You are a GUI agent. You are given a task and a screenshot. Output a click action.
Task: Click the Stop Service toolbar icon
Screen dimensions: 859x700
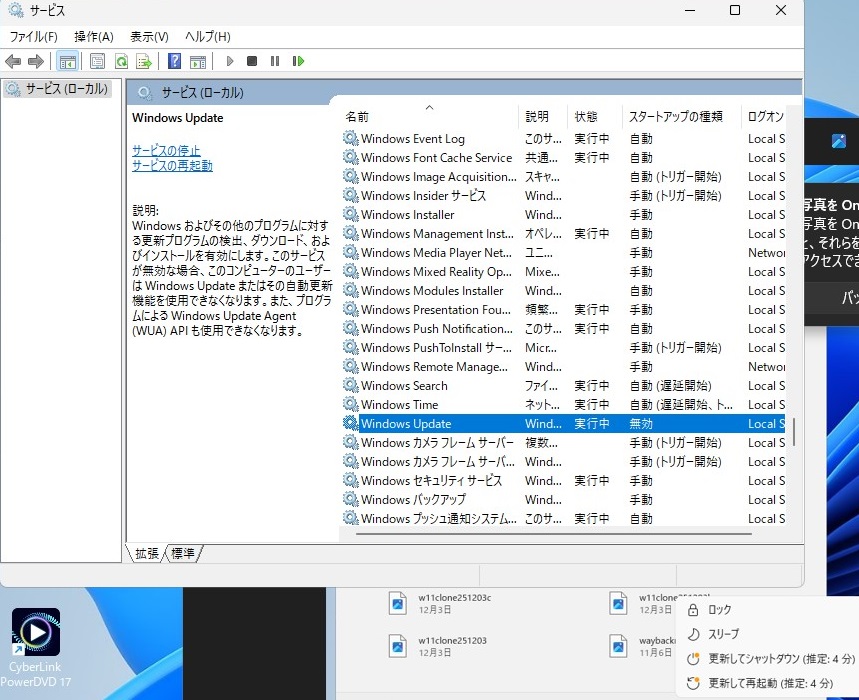tap(252, 62)
